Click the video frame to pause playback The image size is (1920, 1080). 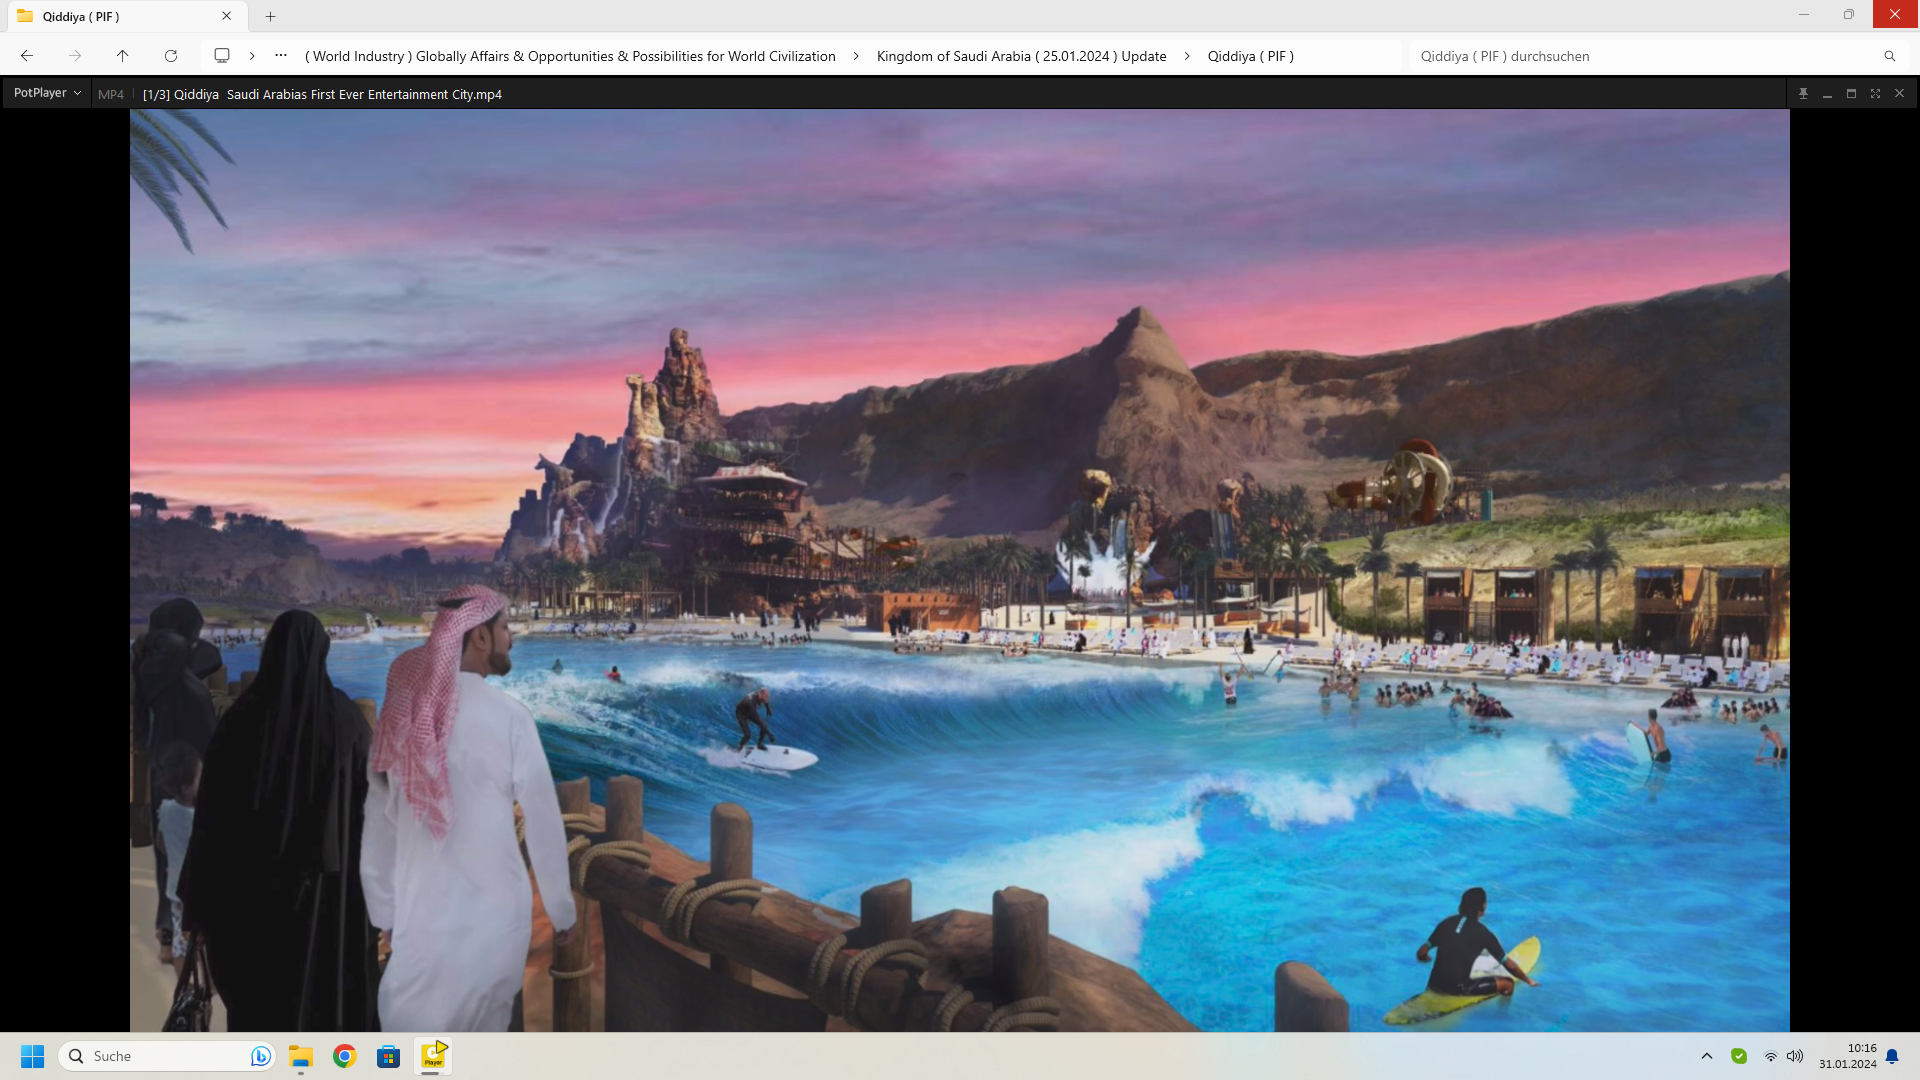(959, 570)
